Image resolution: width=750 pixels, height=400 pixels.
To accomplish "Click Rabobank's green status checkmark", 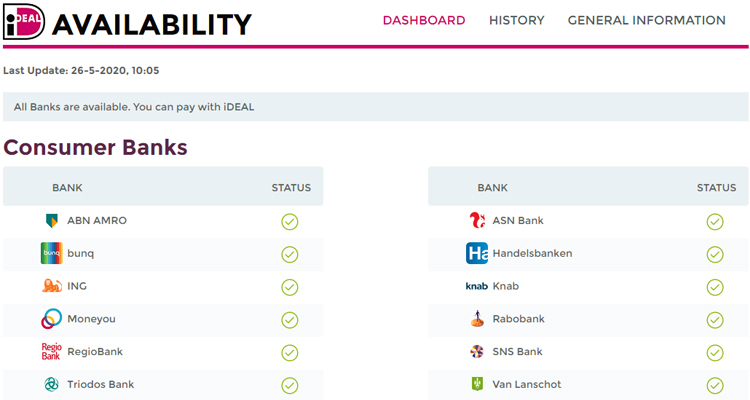I will pos(715,320).
